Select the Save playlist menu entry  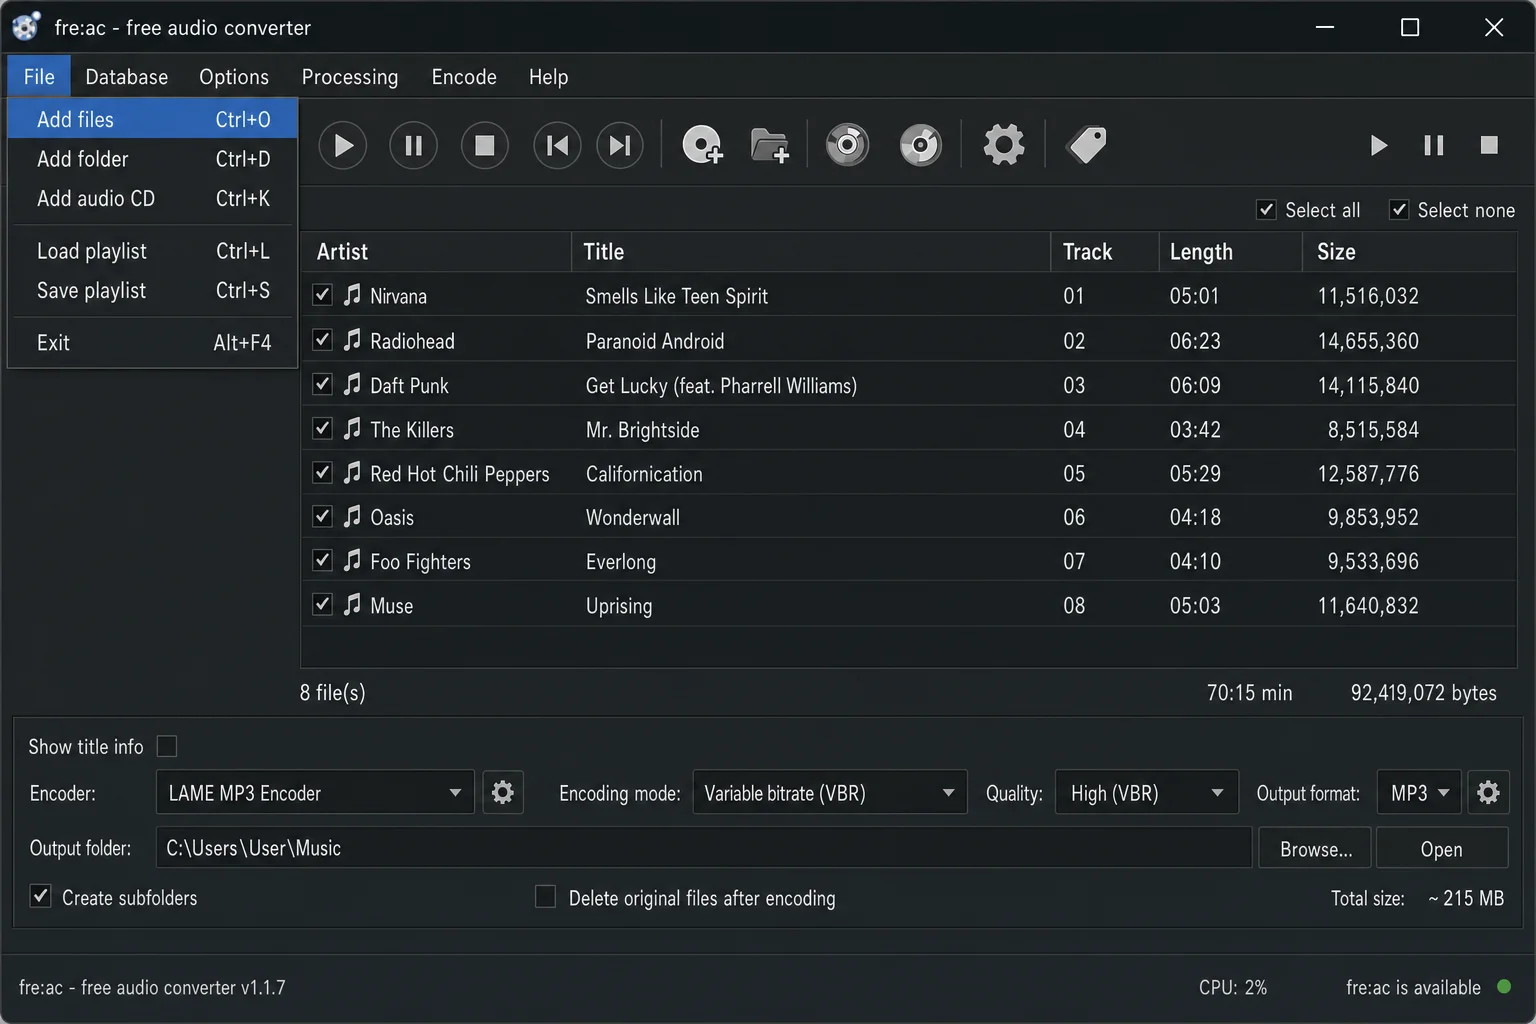click(153, 290)
